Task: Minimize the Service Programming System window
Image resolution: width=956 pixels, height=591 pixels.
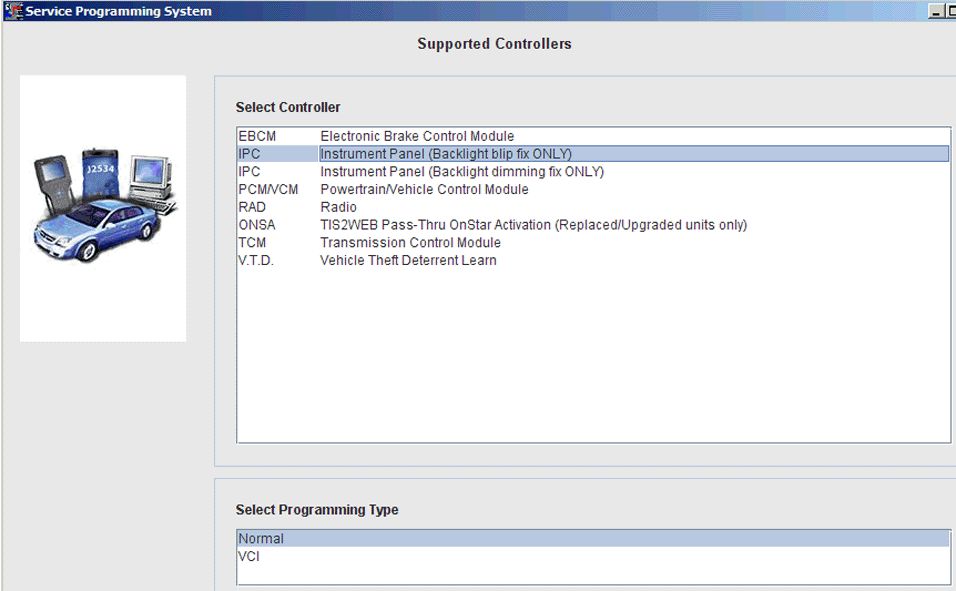Action: (935, 11)
